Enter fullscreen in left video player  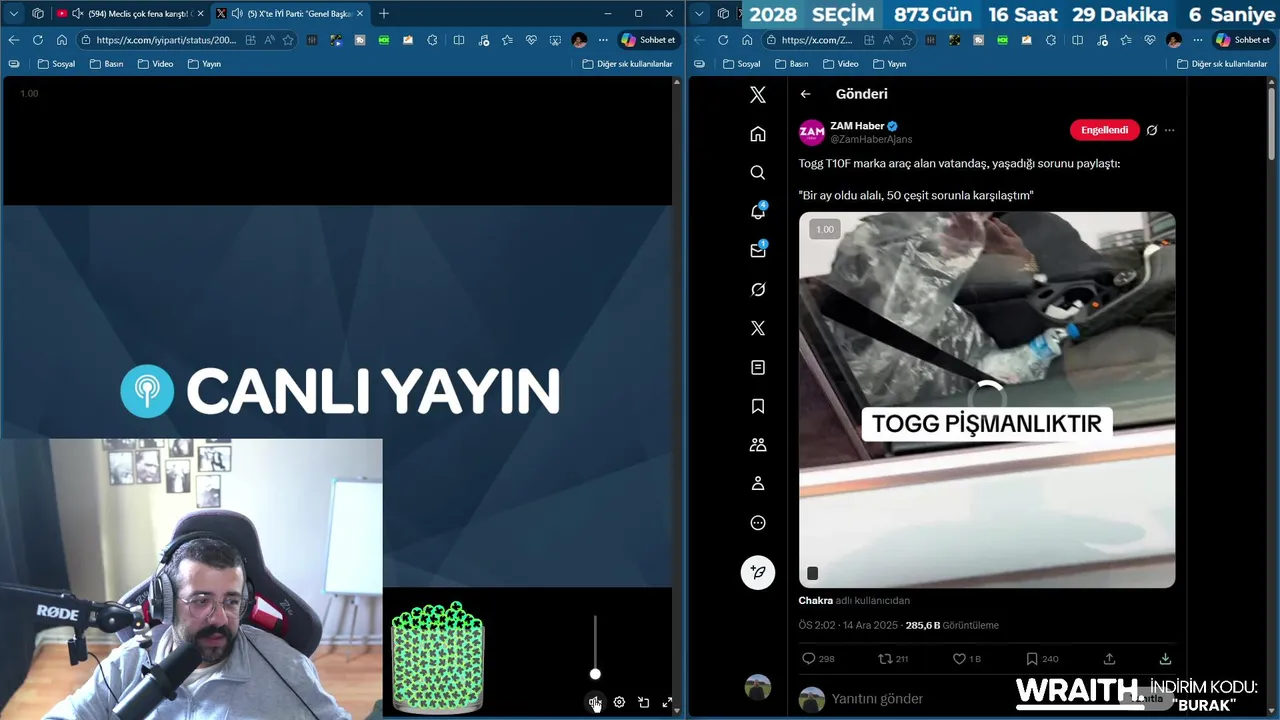pos(667,703)
